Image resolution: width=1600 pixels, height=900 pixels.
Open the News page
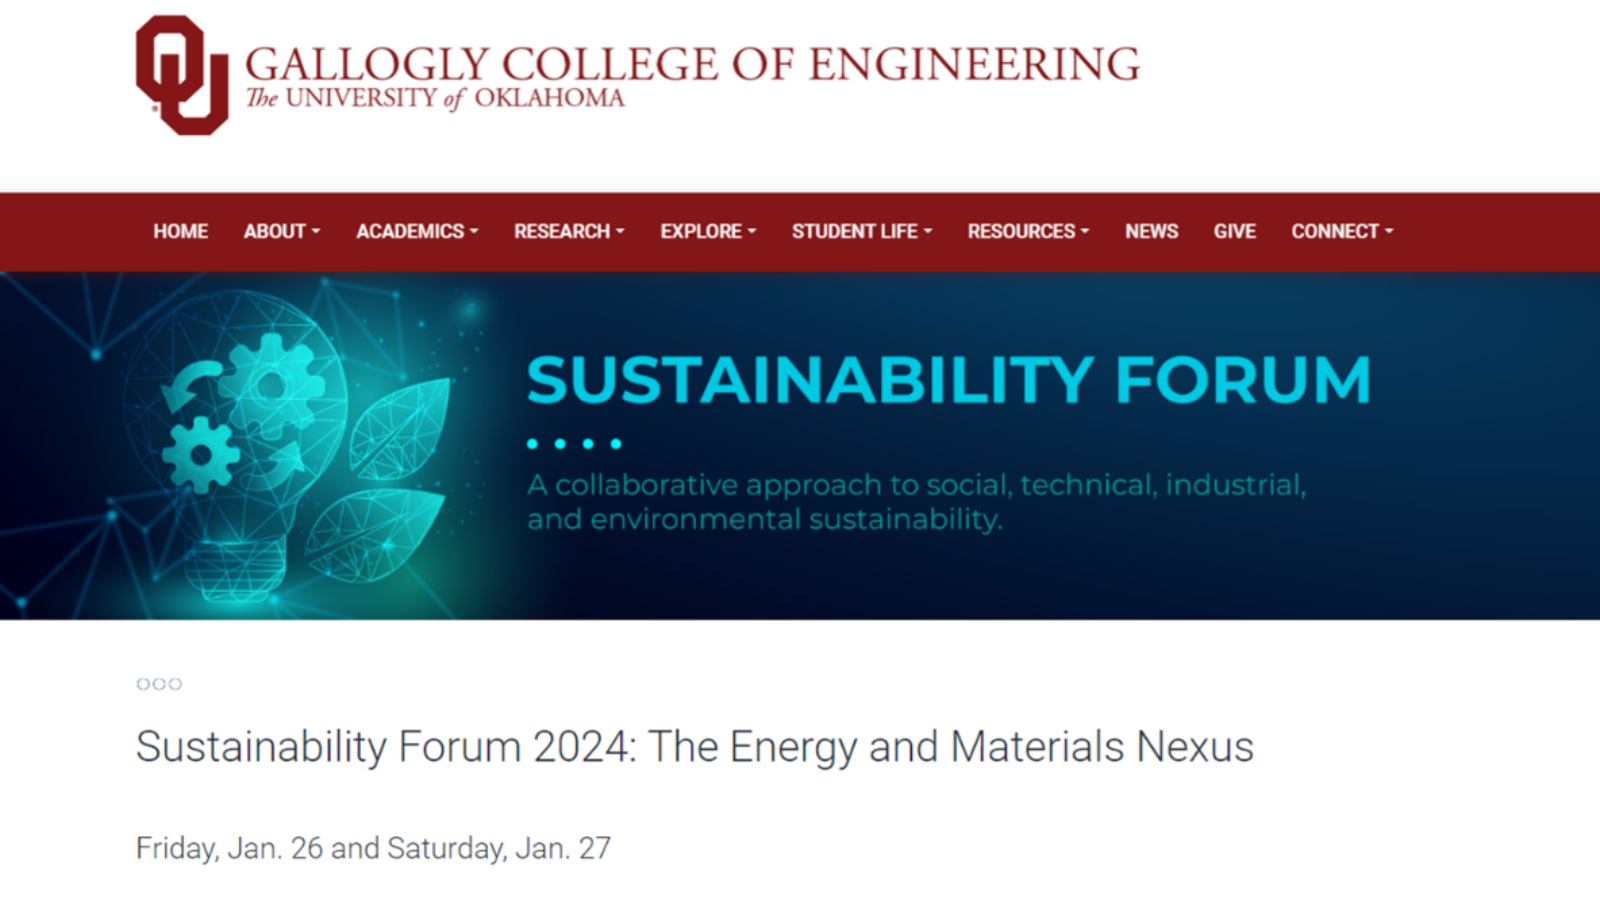click(1152, 231)
